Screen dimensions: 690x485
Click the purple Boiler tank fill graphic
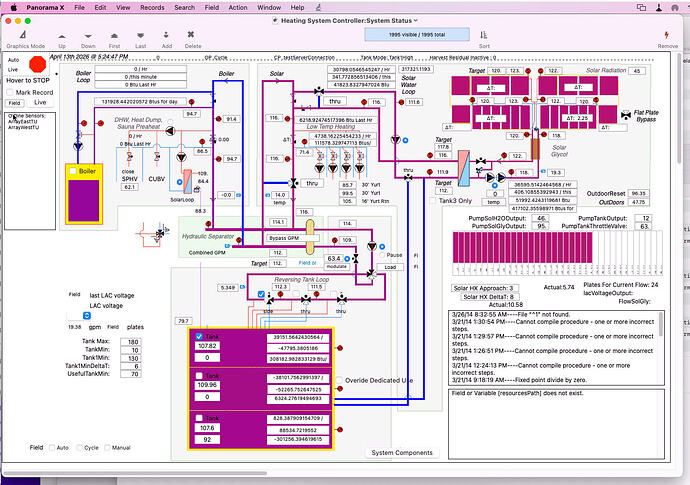click(84, 200)
